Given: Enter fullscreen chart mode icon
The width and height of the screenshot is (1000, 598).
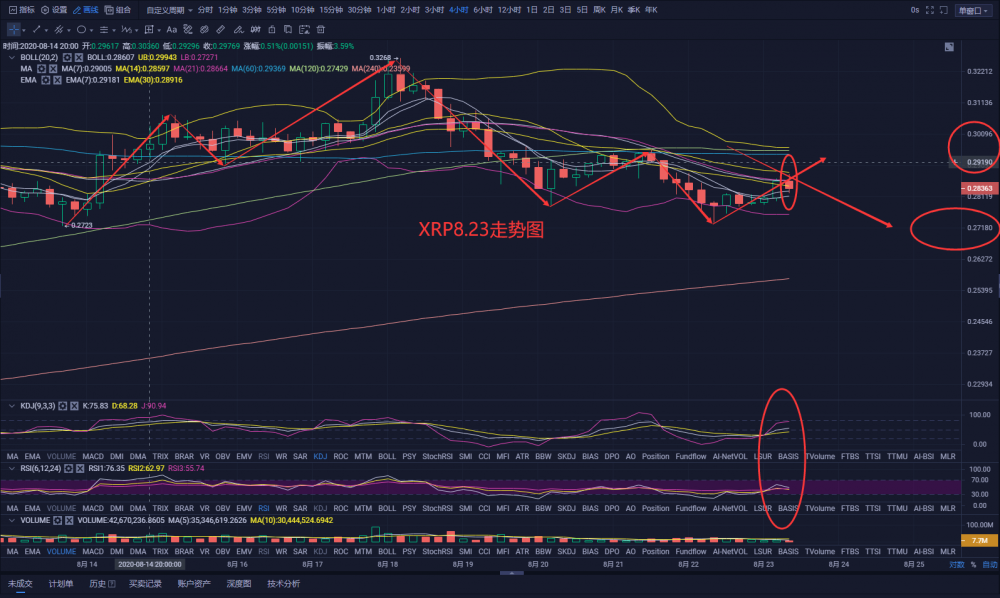Looking at the screenshot, I should click(930, 10).
